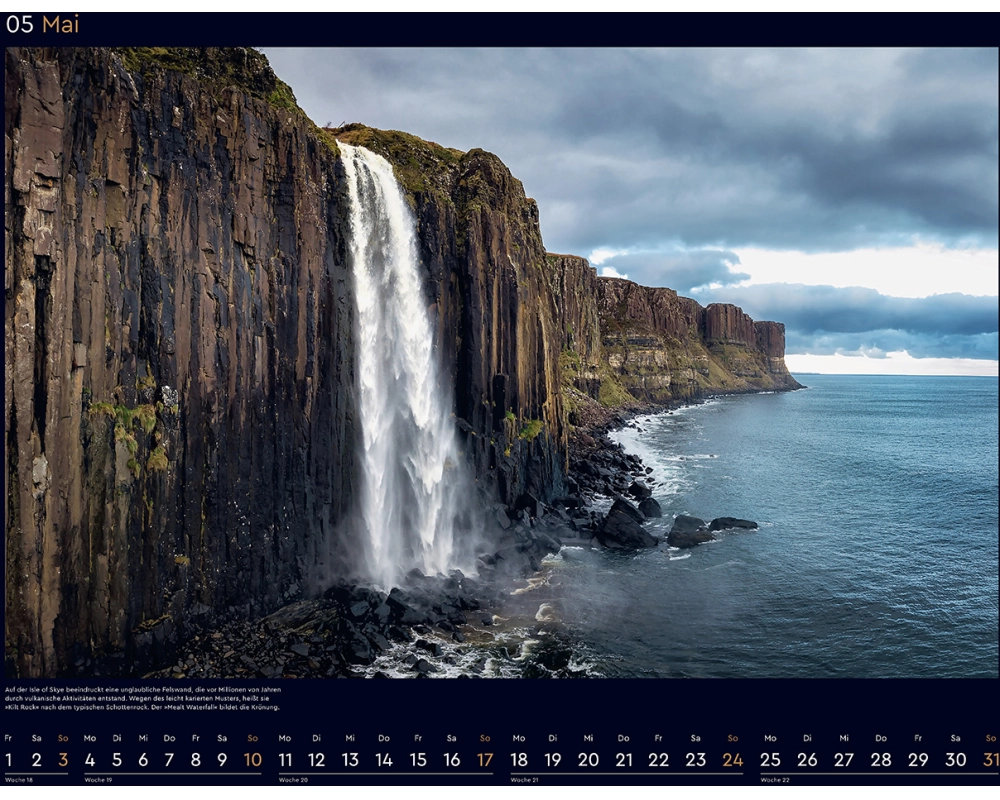1000x800 pixels.
Task: Click date 4 under Monday
Action: click(x=89, y=759)
